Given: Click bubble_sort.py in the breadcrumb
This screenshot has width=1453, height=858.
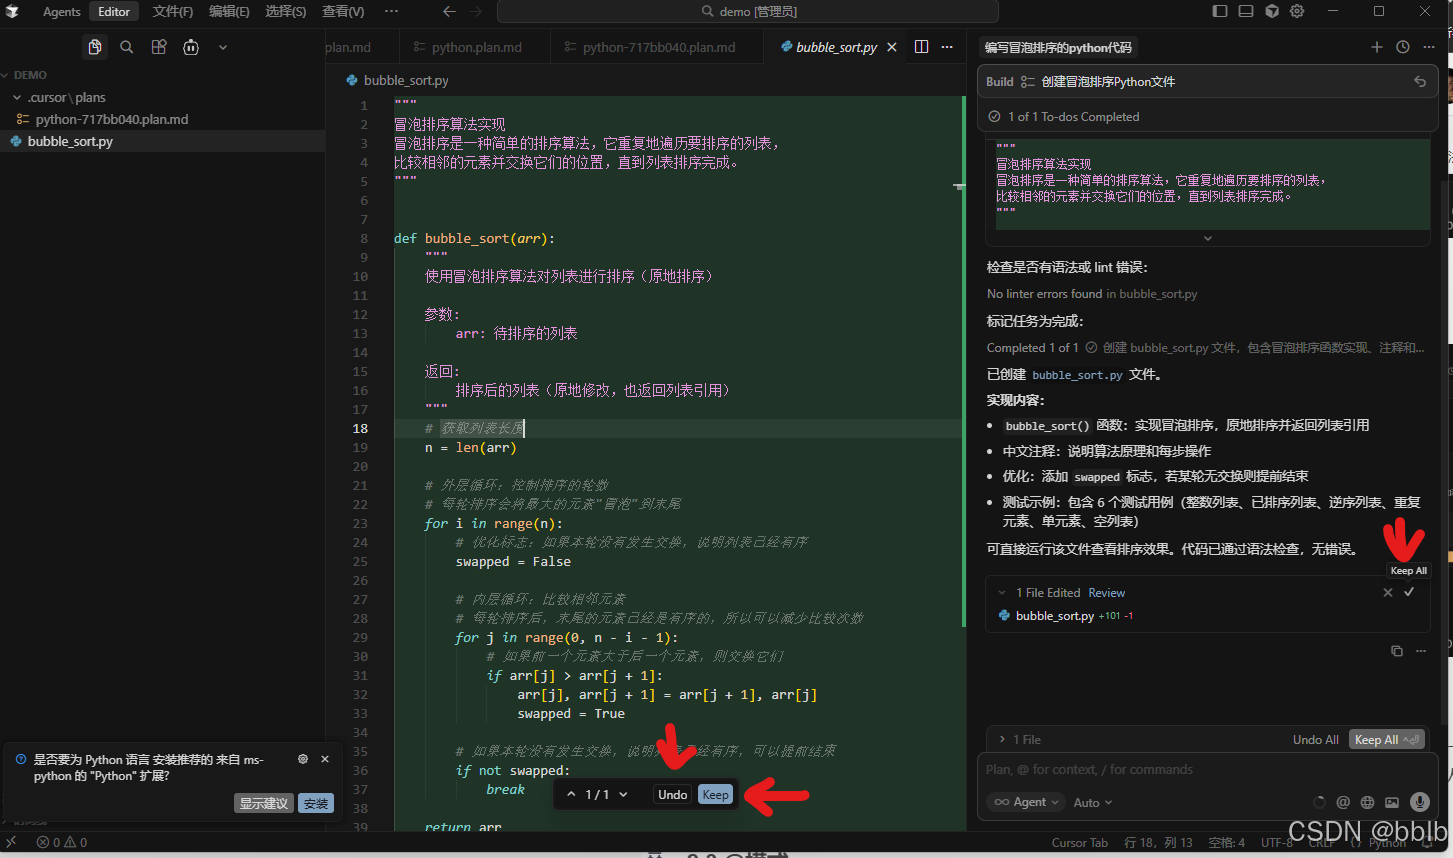Looking at the screenshot, I should coord(406,80).
